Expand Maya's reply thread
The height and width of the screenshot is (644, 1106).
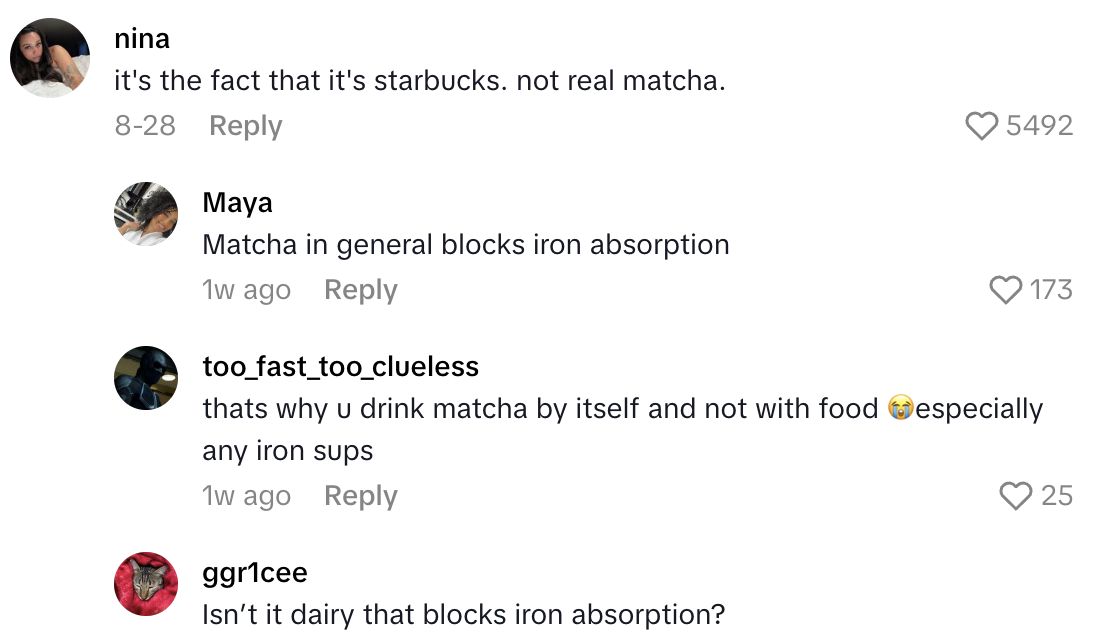(465, 245)
